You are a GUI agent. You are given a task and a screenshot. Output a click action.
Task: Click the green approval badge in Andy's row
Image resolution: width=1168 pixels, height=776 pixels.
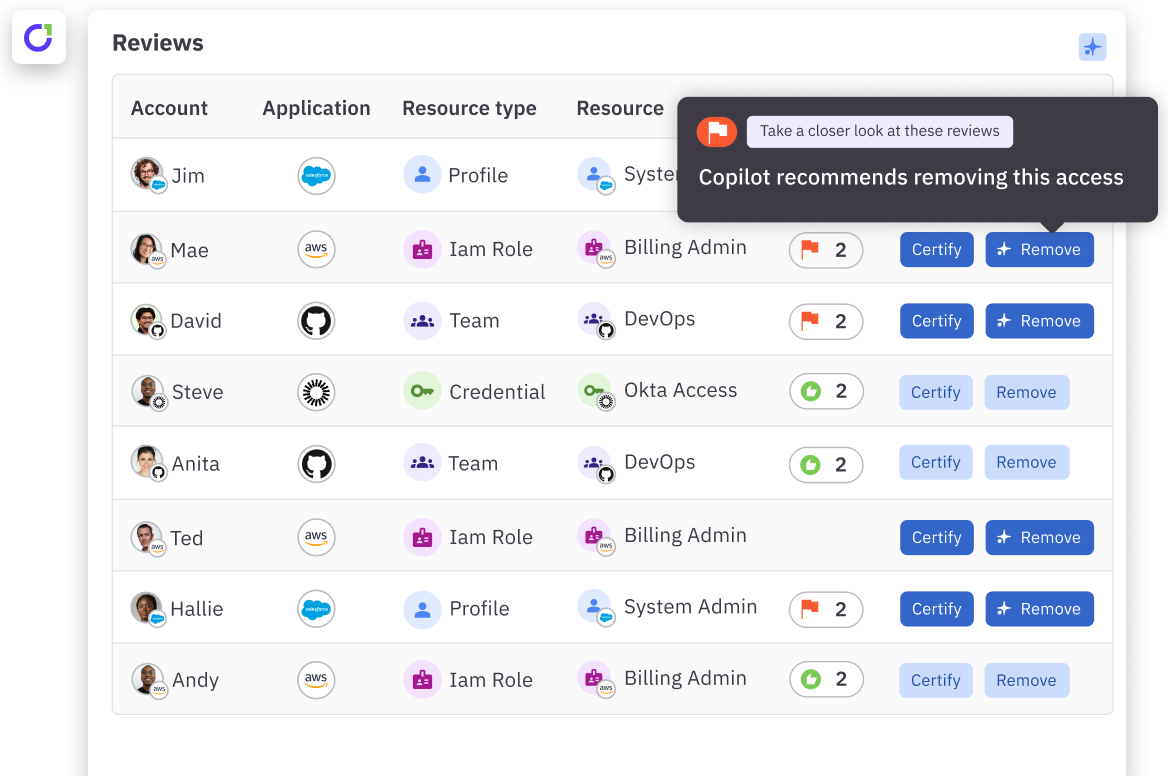point(826,679)
